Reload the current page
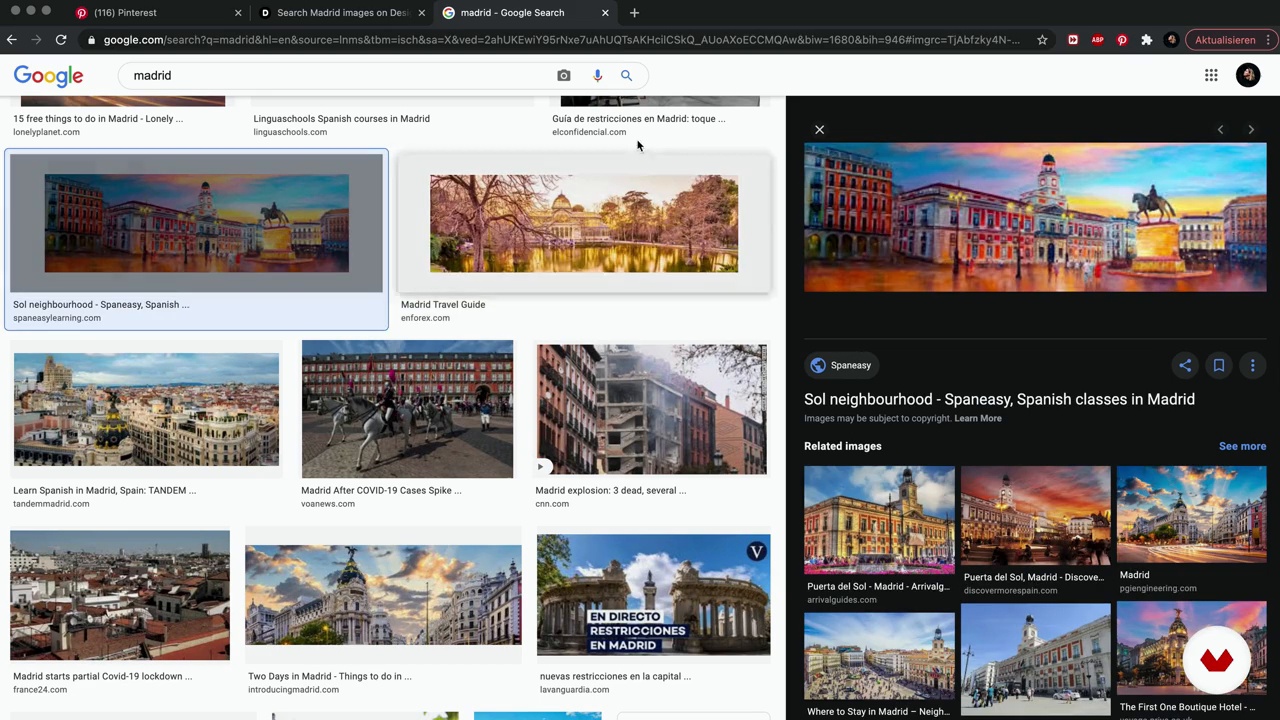The height and width of the screenshot is (720, 1280). pyautogui.click(x=61, y=39)
